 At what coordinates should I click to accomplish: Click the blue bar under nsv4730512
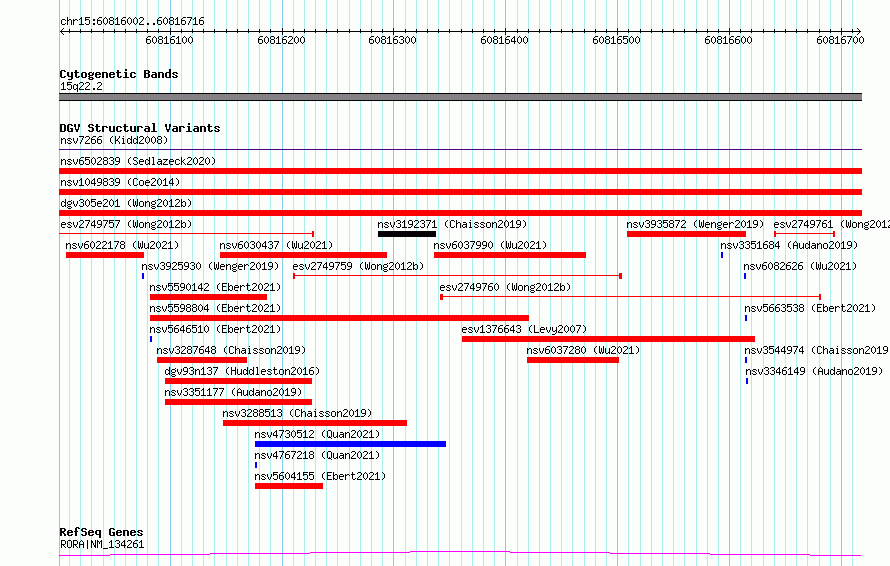350,444
